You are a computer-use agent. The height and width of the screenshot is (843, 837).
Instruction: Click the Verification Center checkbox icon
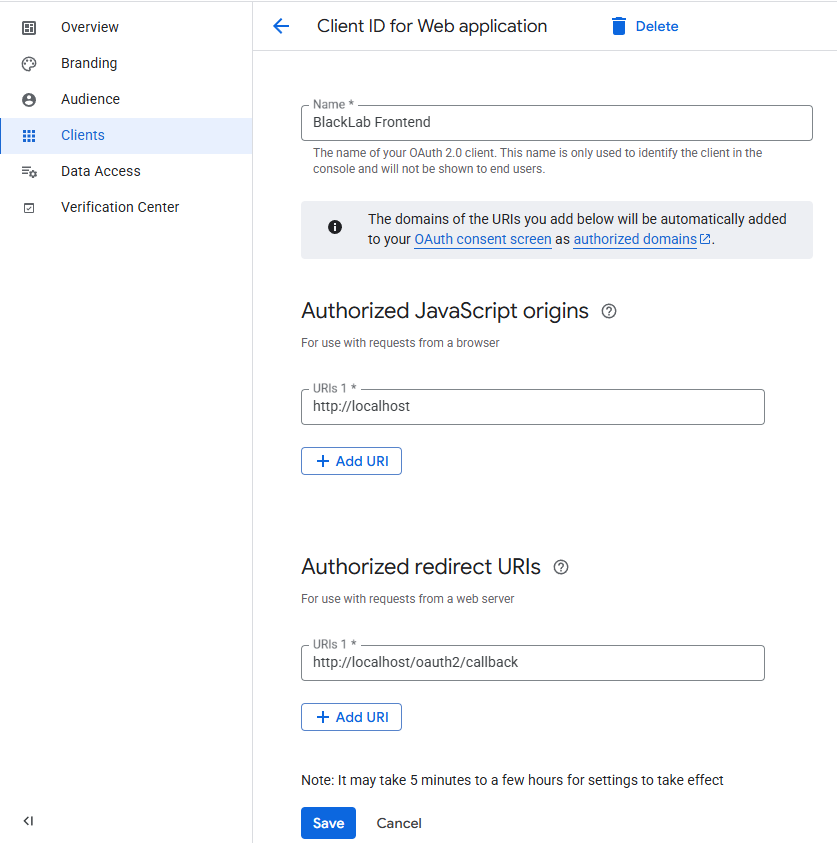tap(29, 208)
